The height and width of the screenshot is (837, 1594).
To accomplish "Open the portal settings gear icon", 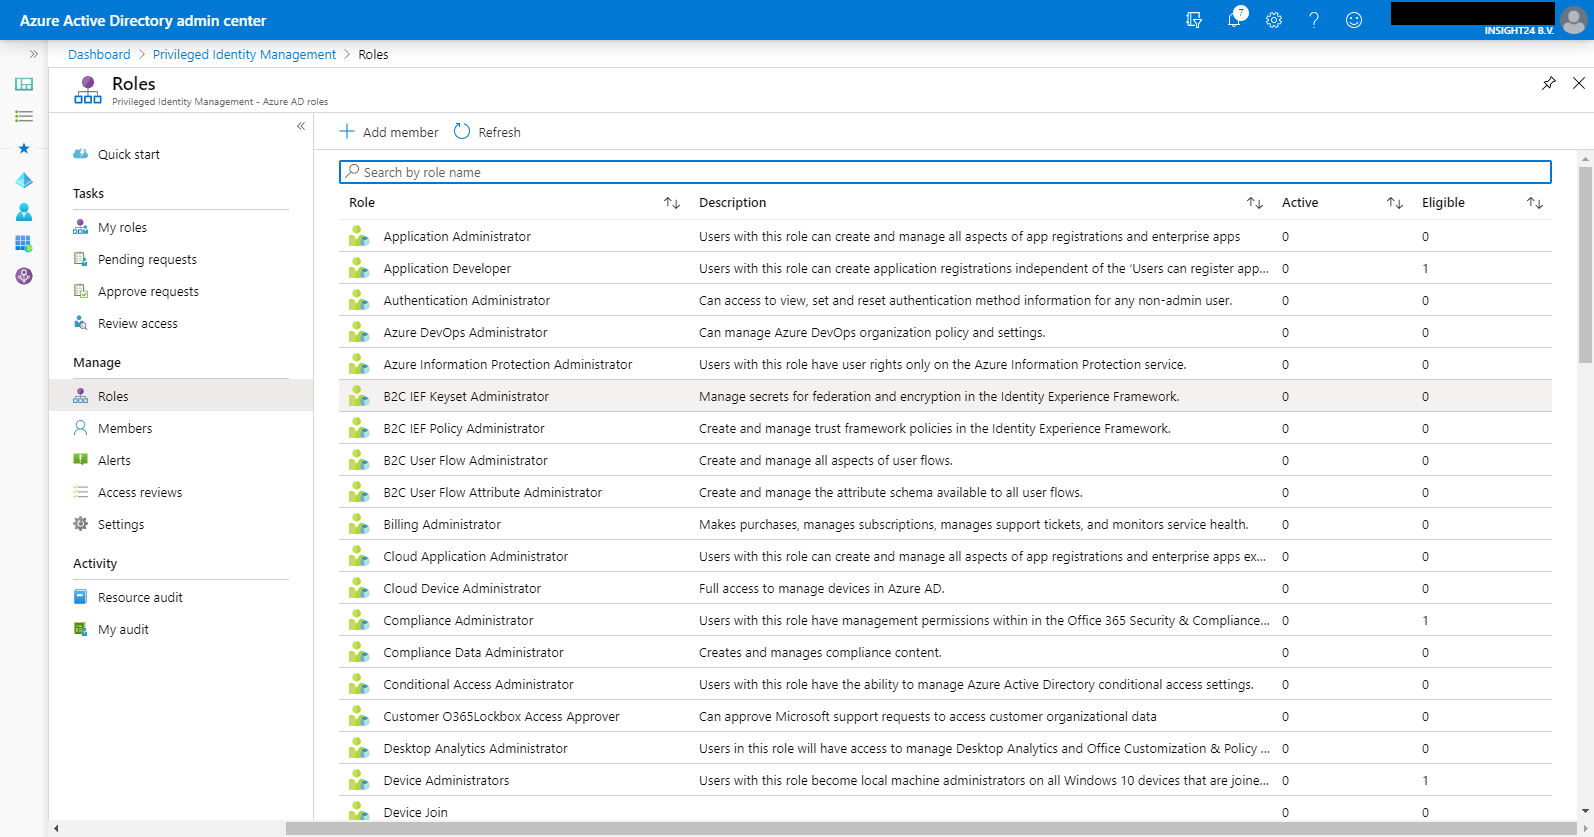I will click(x=1274, y=20).
